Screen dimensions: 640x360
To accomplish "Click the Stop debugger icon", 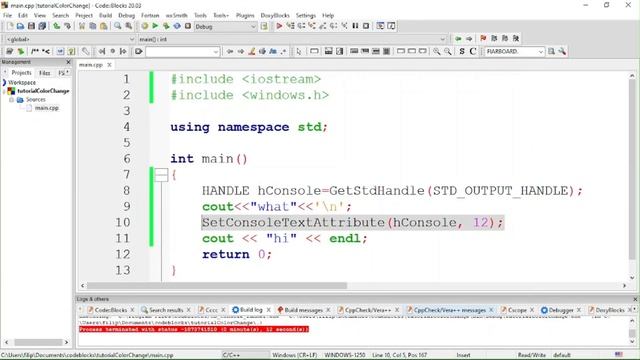I will 366,26.
